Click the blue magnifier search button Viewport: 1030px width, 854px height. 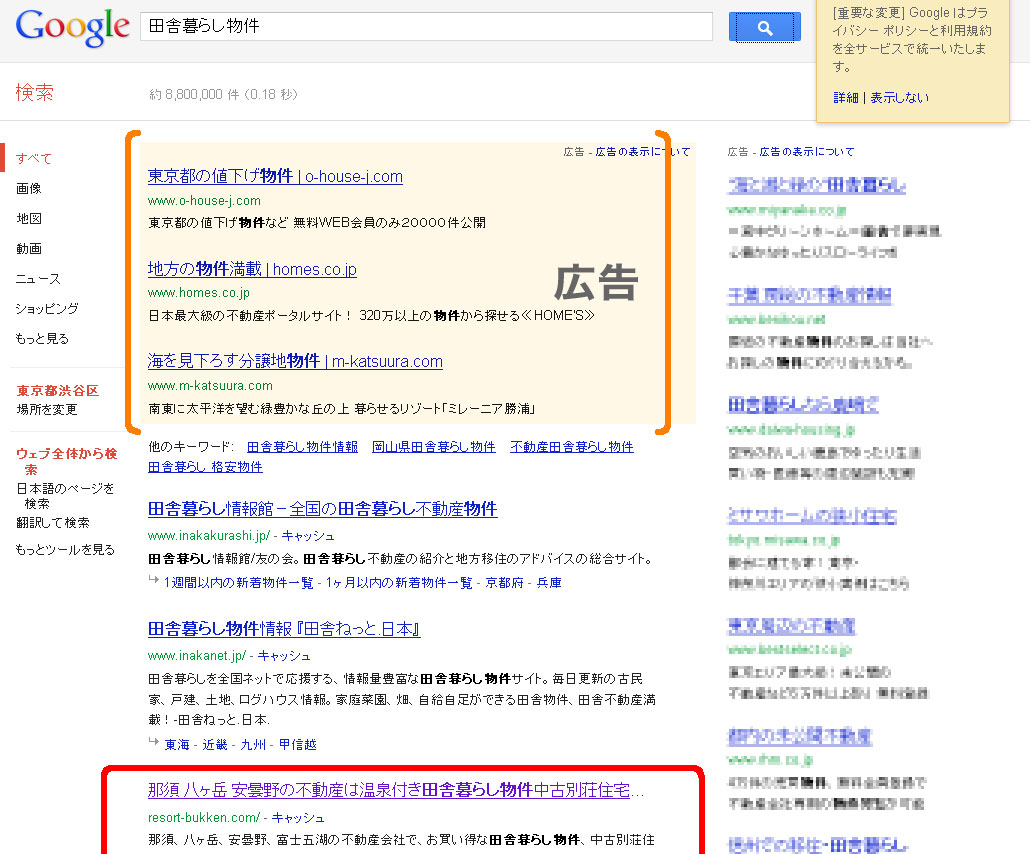coord(765,27)
